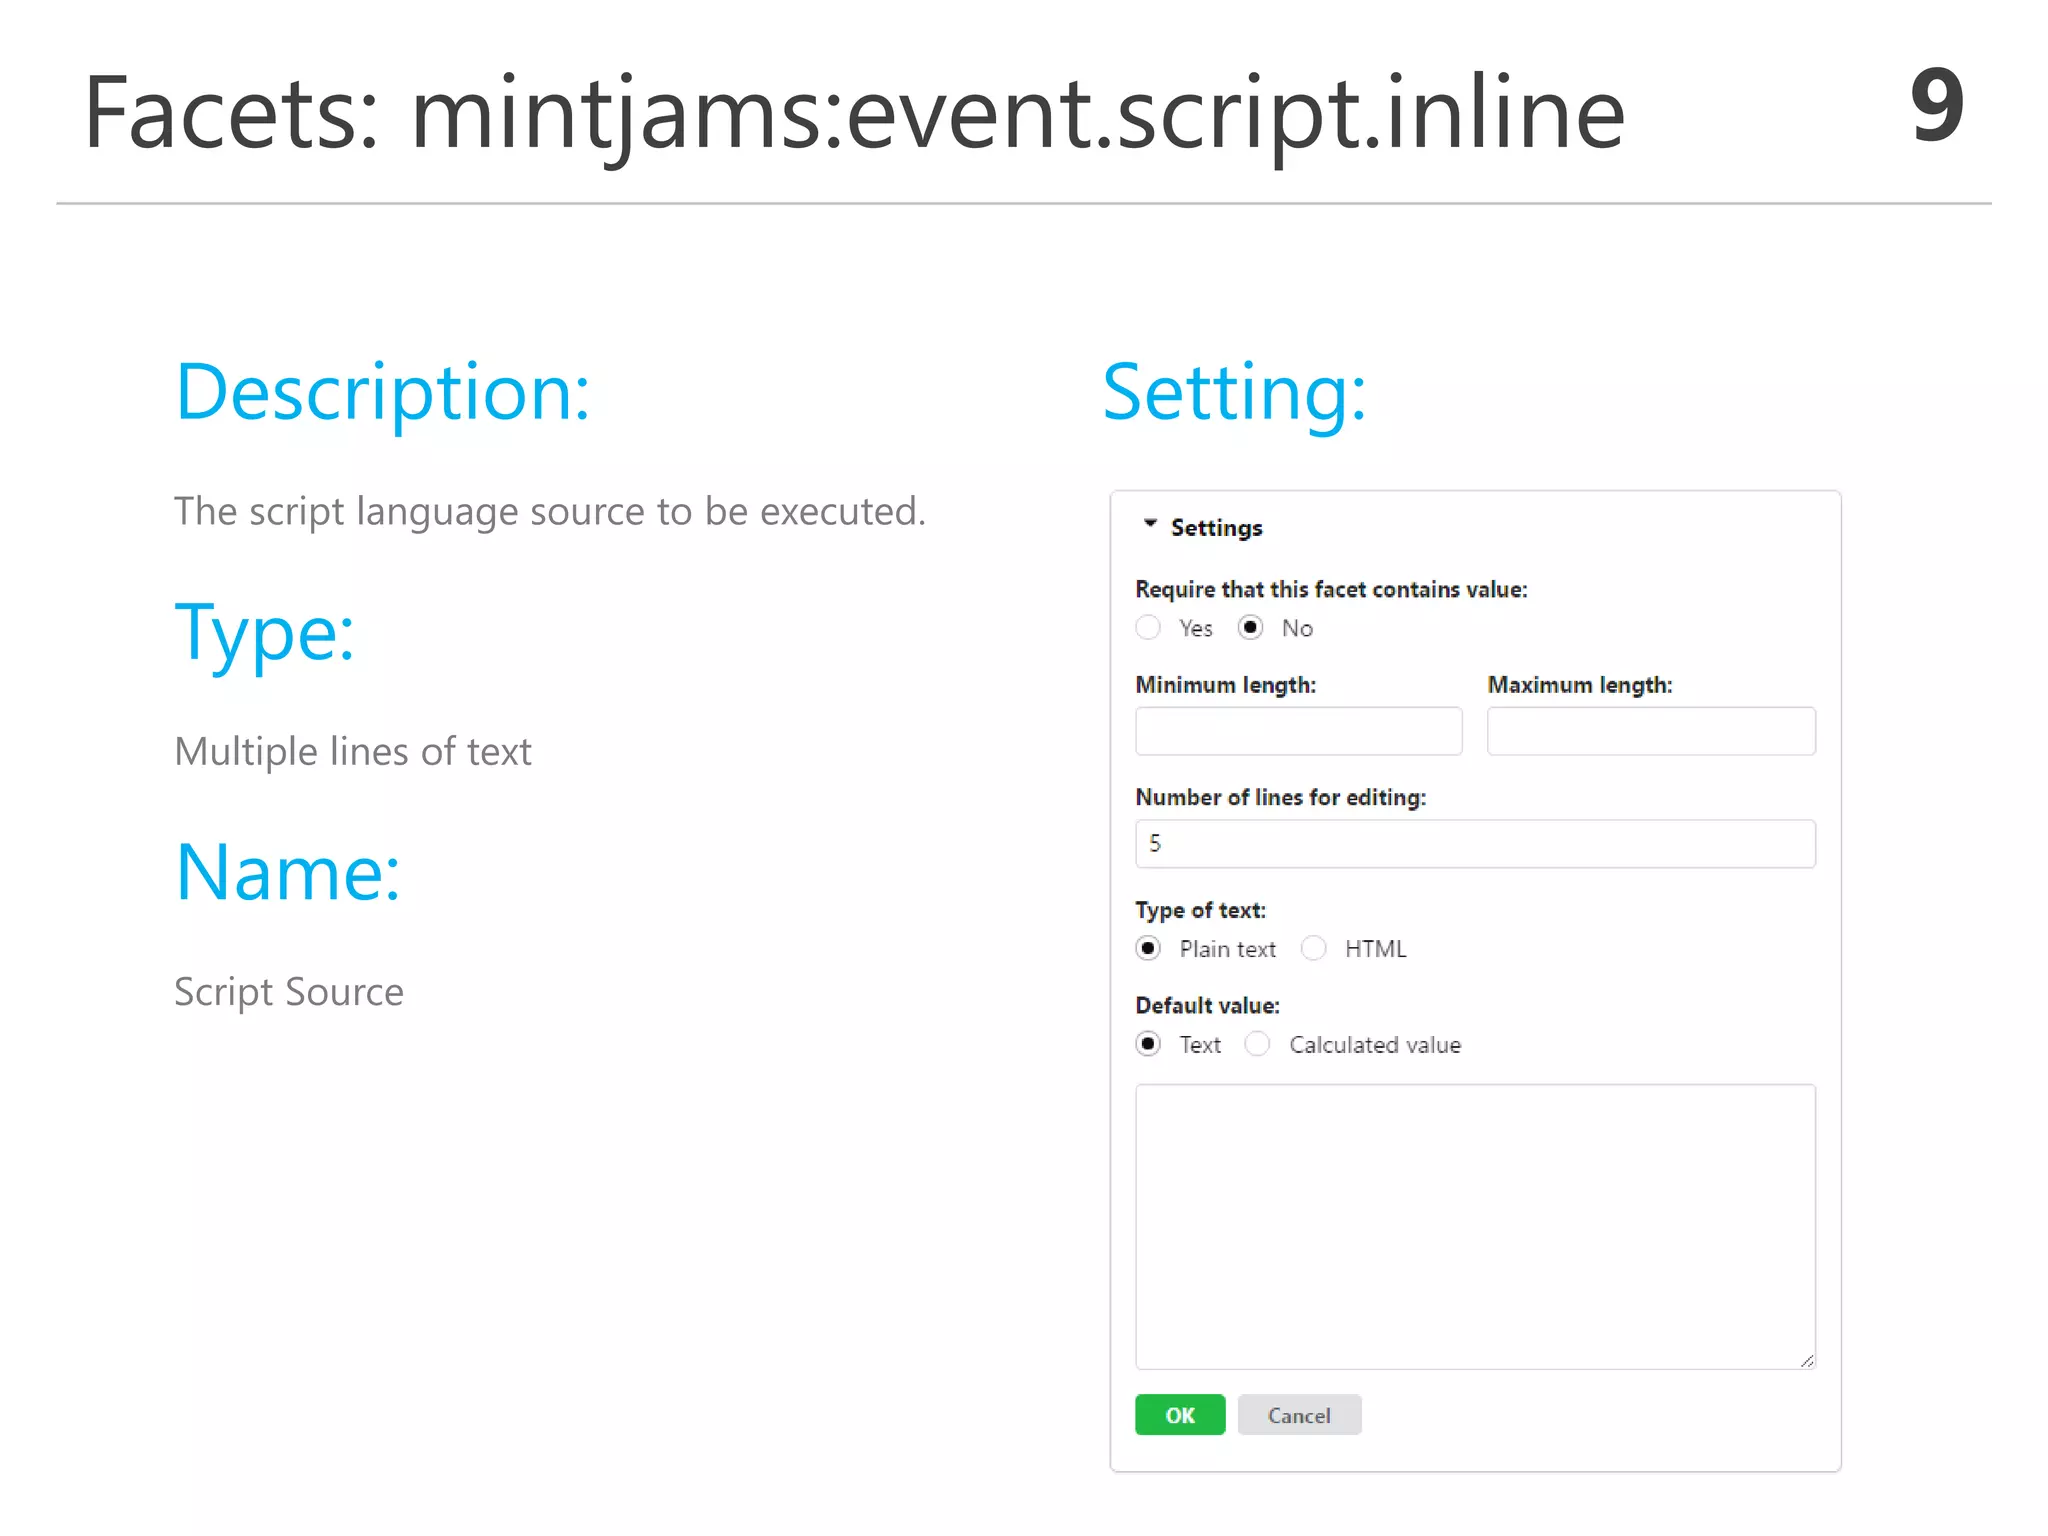Viewport: 2048px width, 1536px height.
Task: Choose Plain text as type of text
Action: pyautogui.click(x=1148, y=948)
